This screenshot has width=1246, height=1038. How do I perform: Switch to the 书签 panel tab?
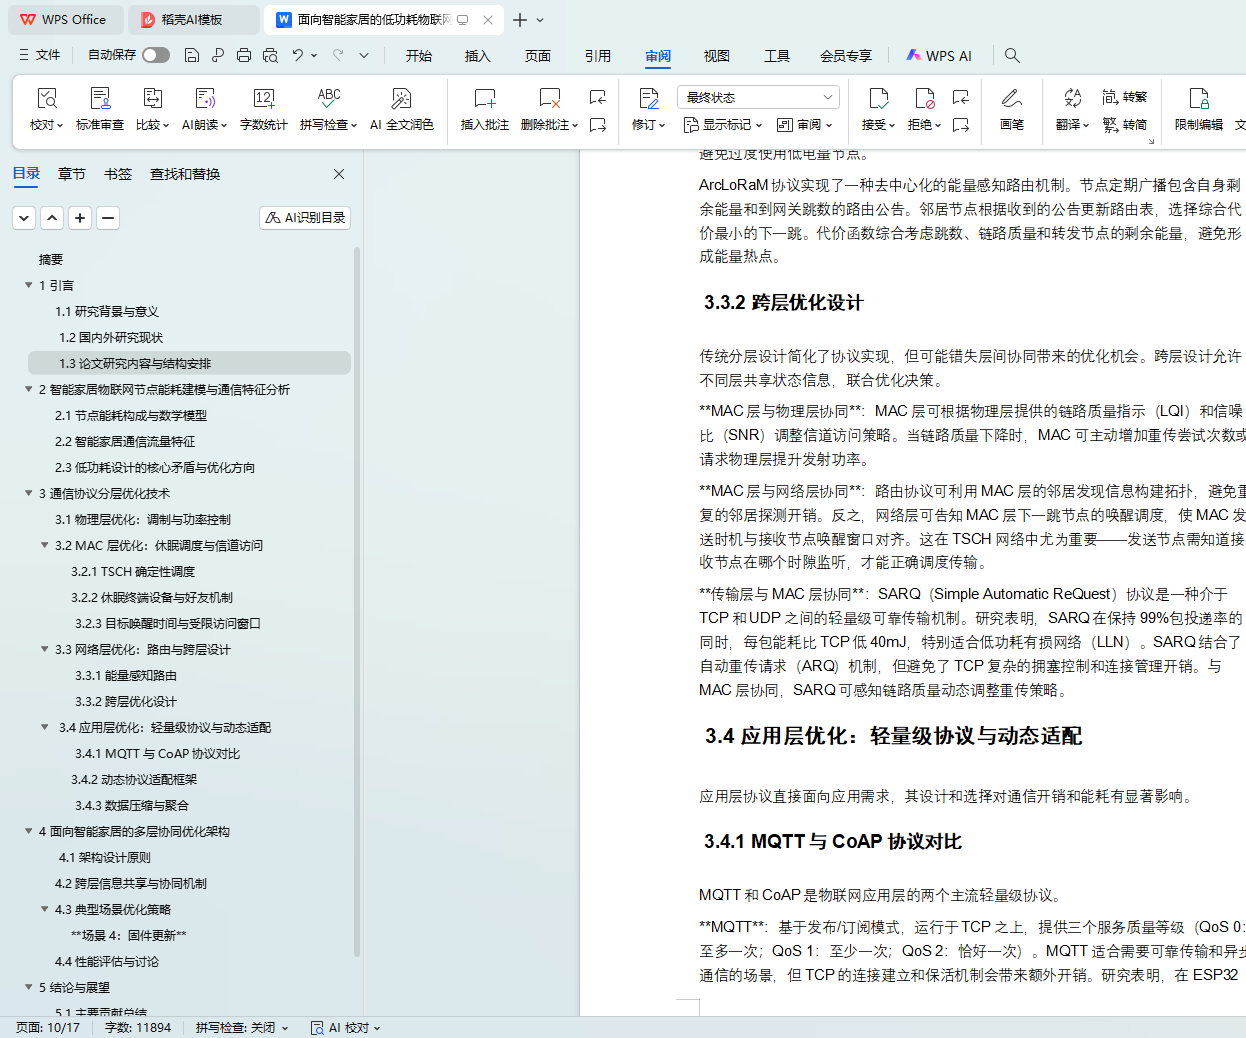coord(118,174)
